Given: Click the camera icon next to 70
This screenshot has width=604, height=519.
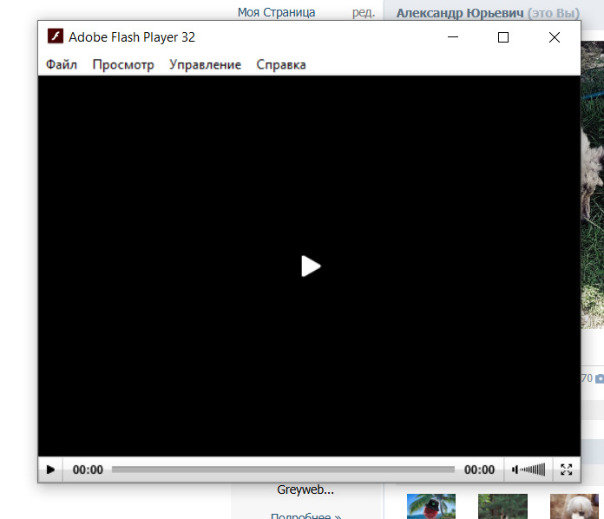Looking at the screenshot, I should [600, 379].
